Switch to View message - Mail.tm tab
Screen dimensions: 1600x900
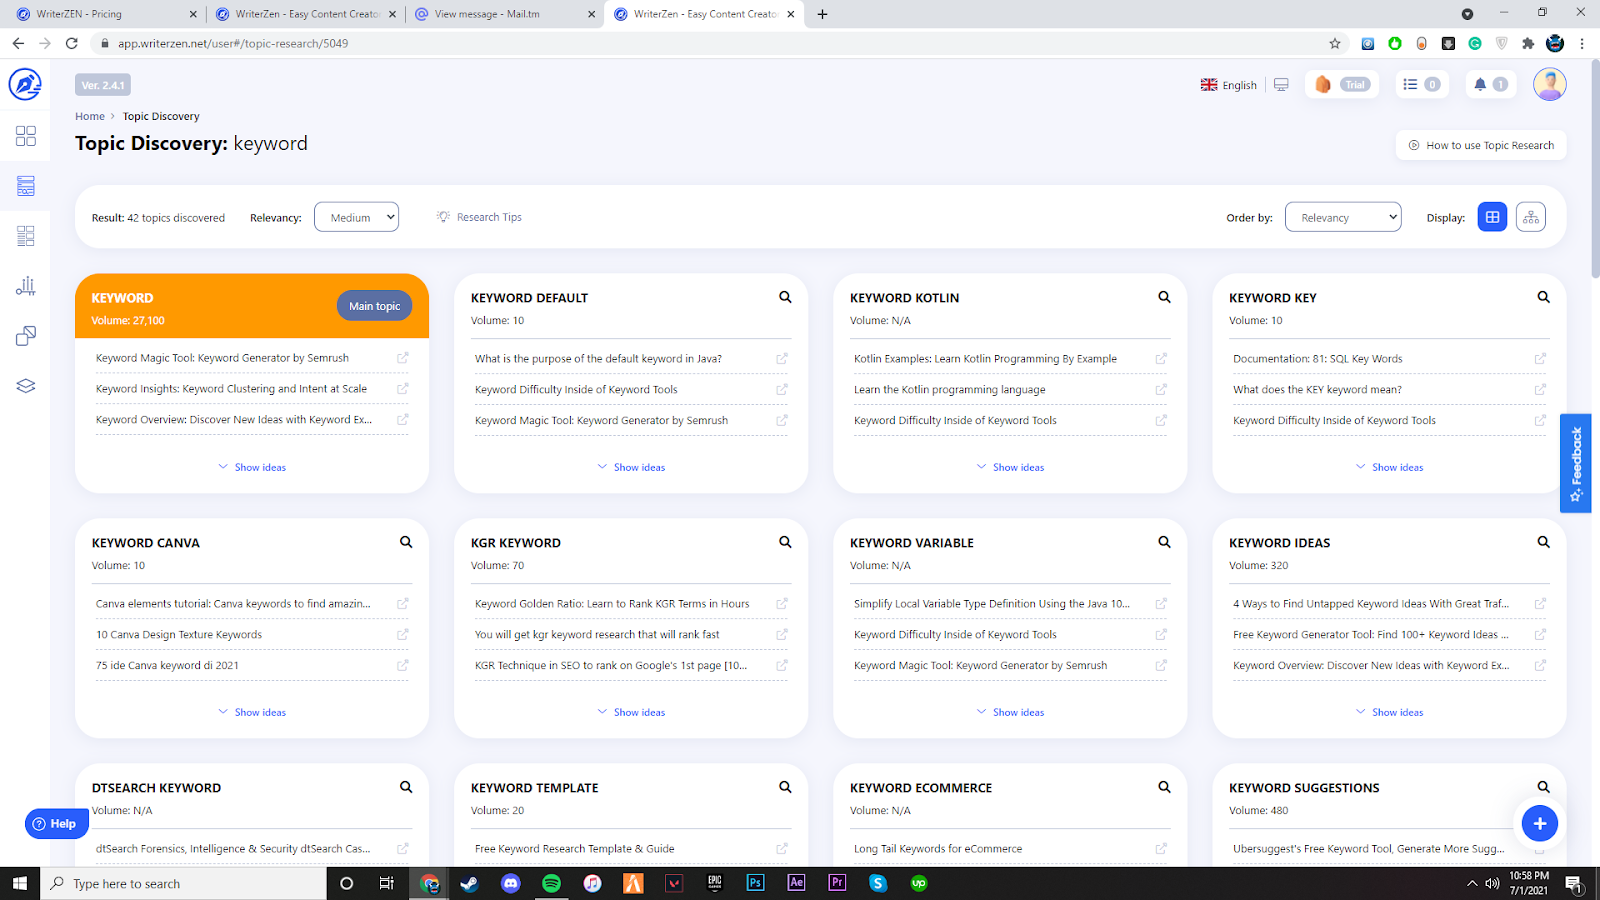503,14
